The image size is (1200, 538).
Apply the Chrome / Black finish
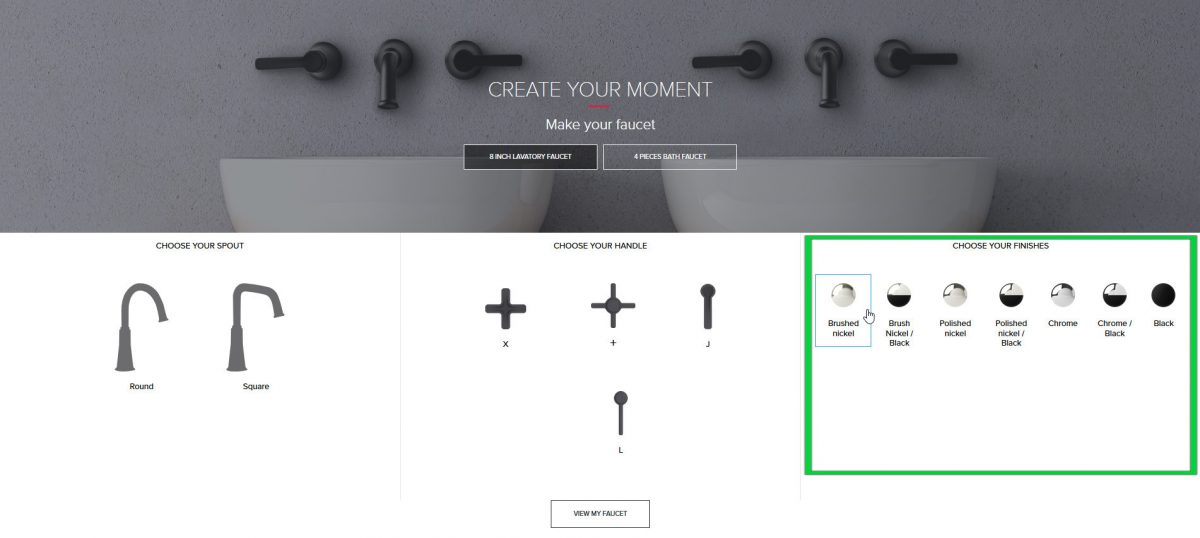(1115, 309)
